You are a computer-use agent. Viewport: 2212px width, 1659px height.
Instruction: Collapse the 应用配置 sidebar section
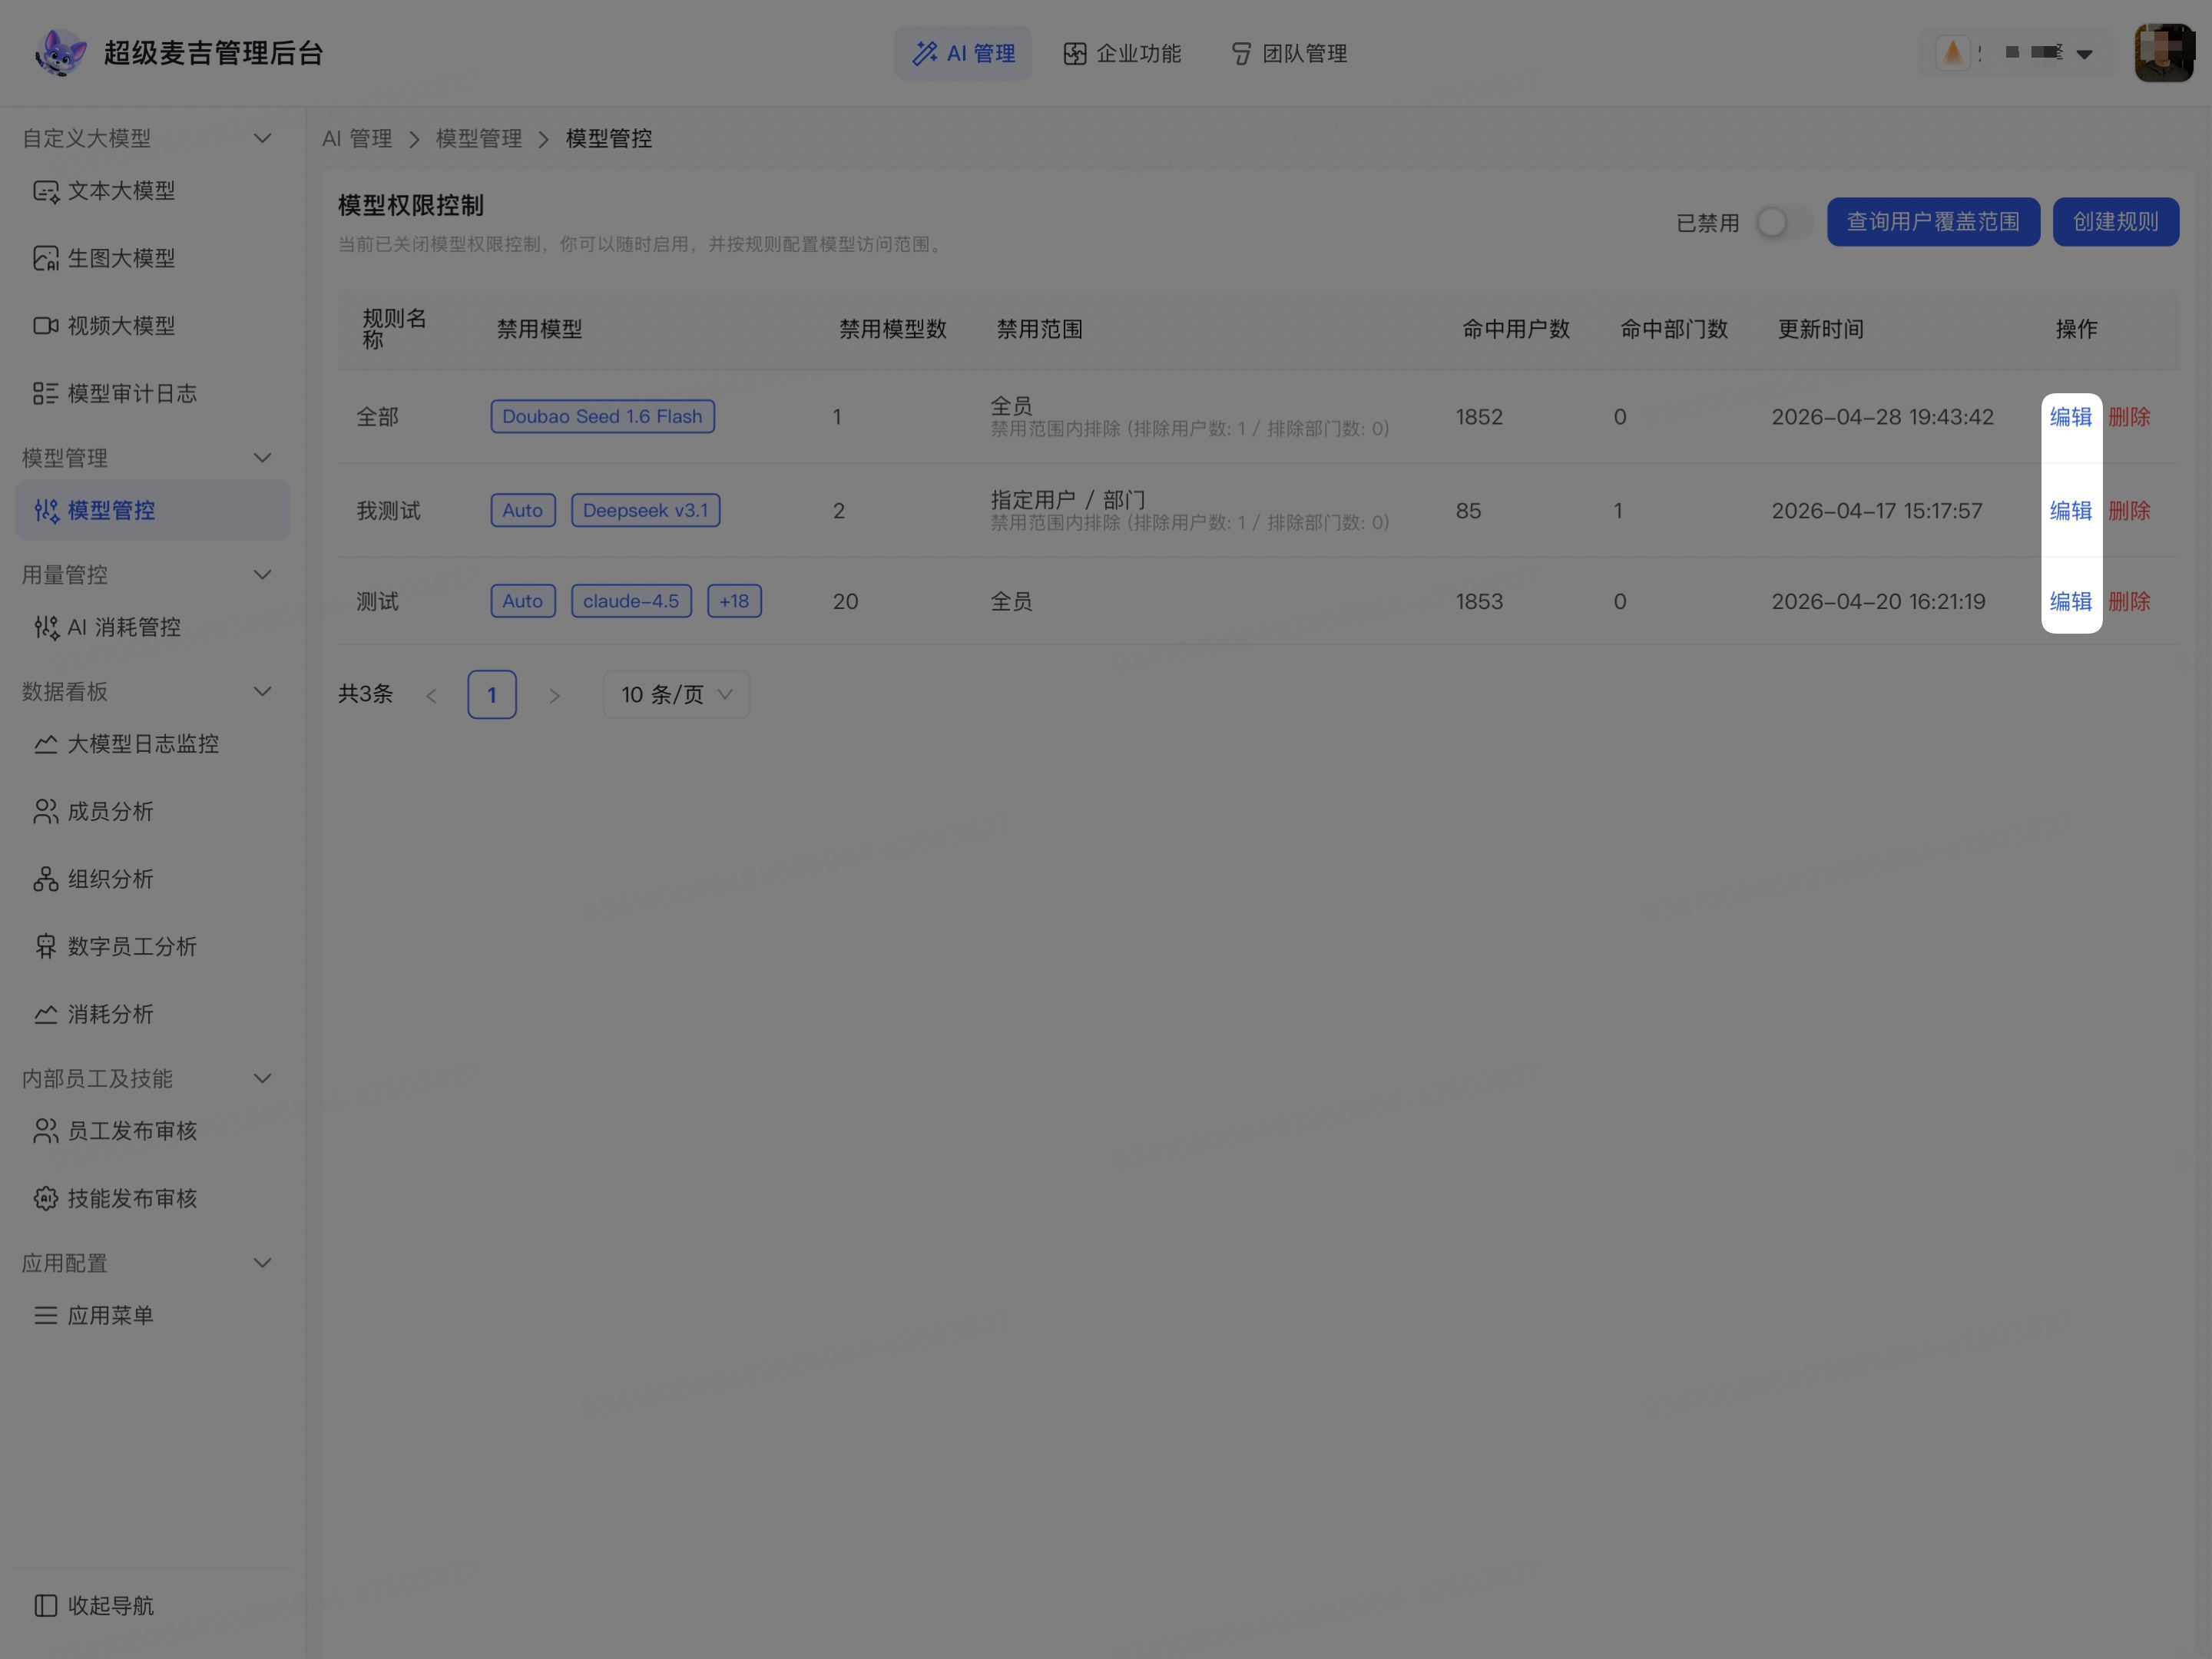click(263, 1263)
